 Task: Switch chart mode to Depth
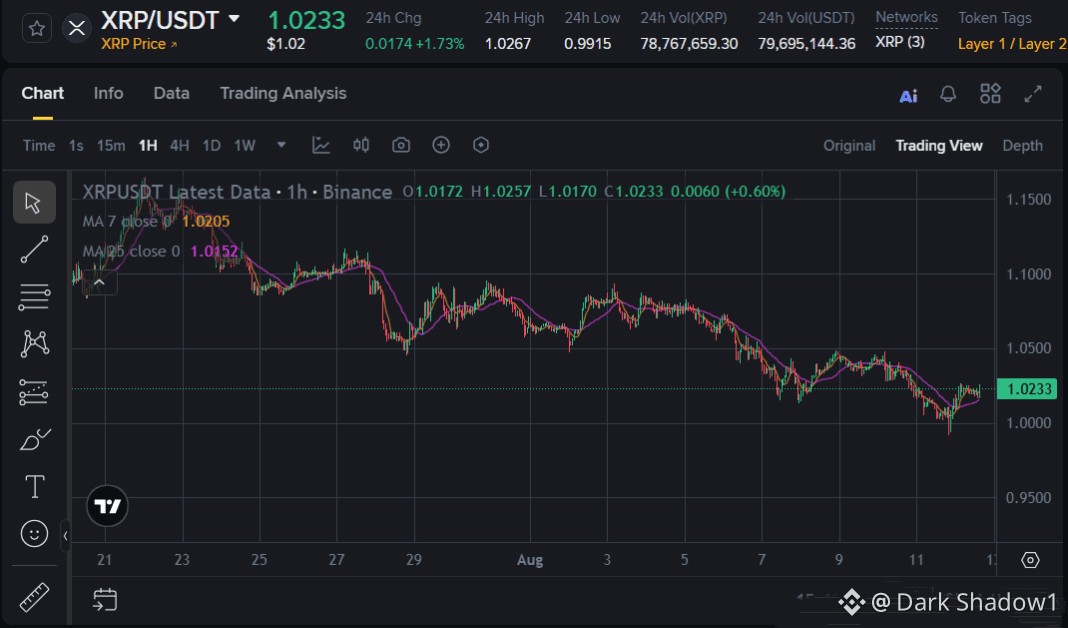pos(1022,146)
